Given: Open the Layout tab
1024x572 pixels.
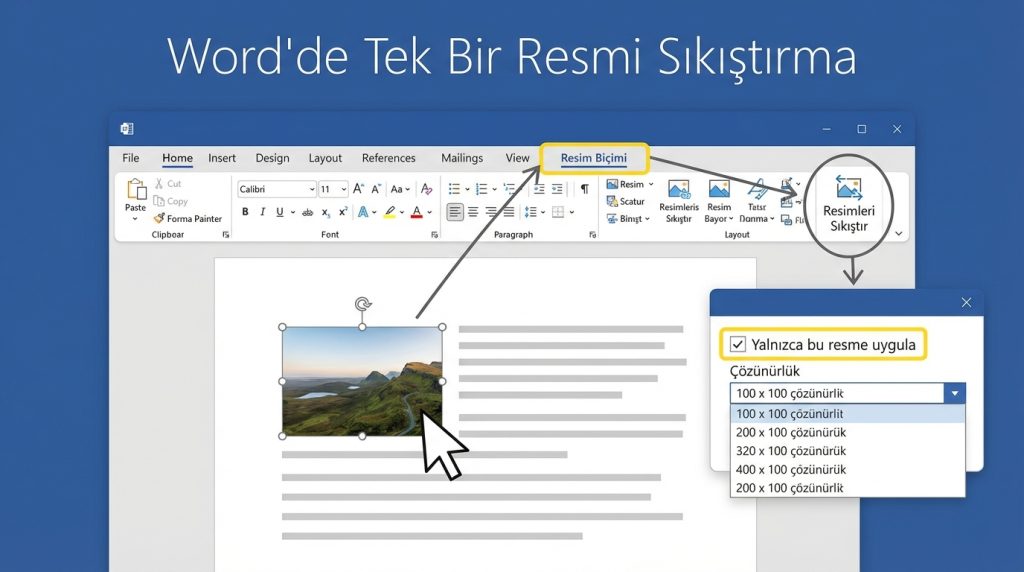Looking at the screenshot, I should pyautogui.click(x=325, y=158).
